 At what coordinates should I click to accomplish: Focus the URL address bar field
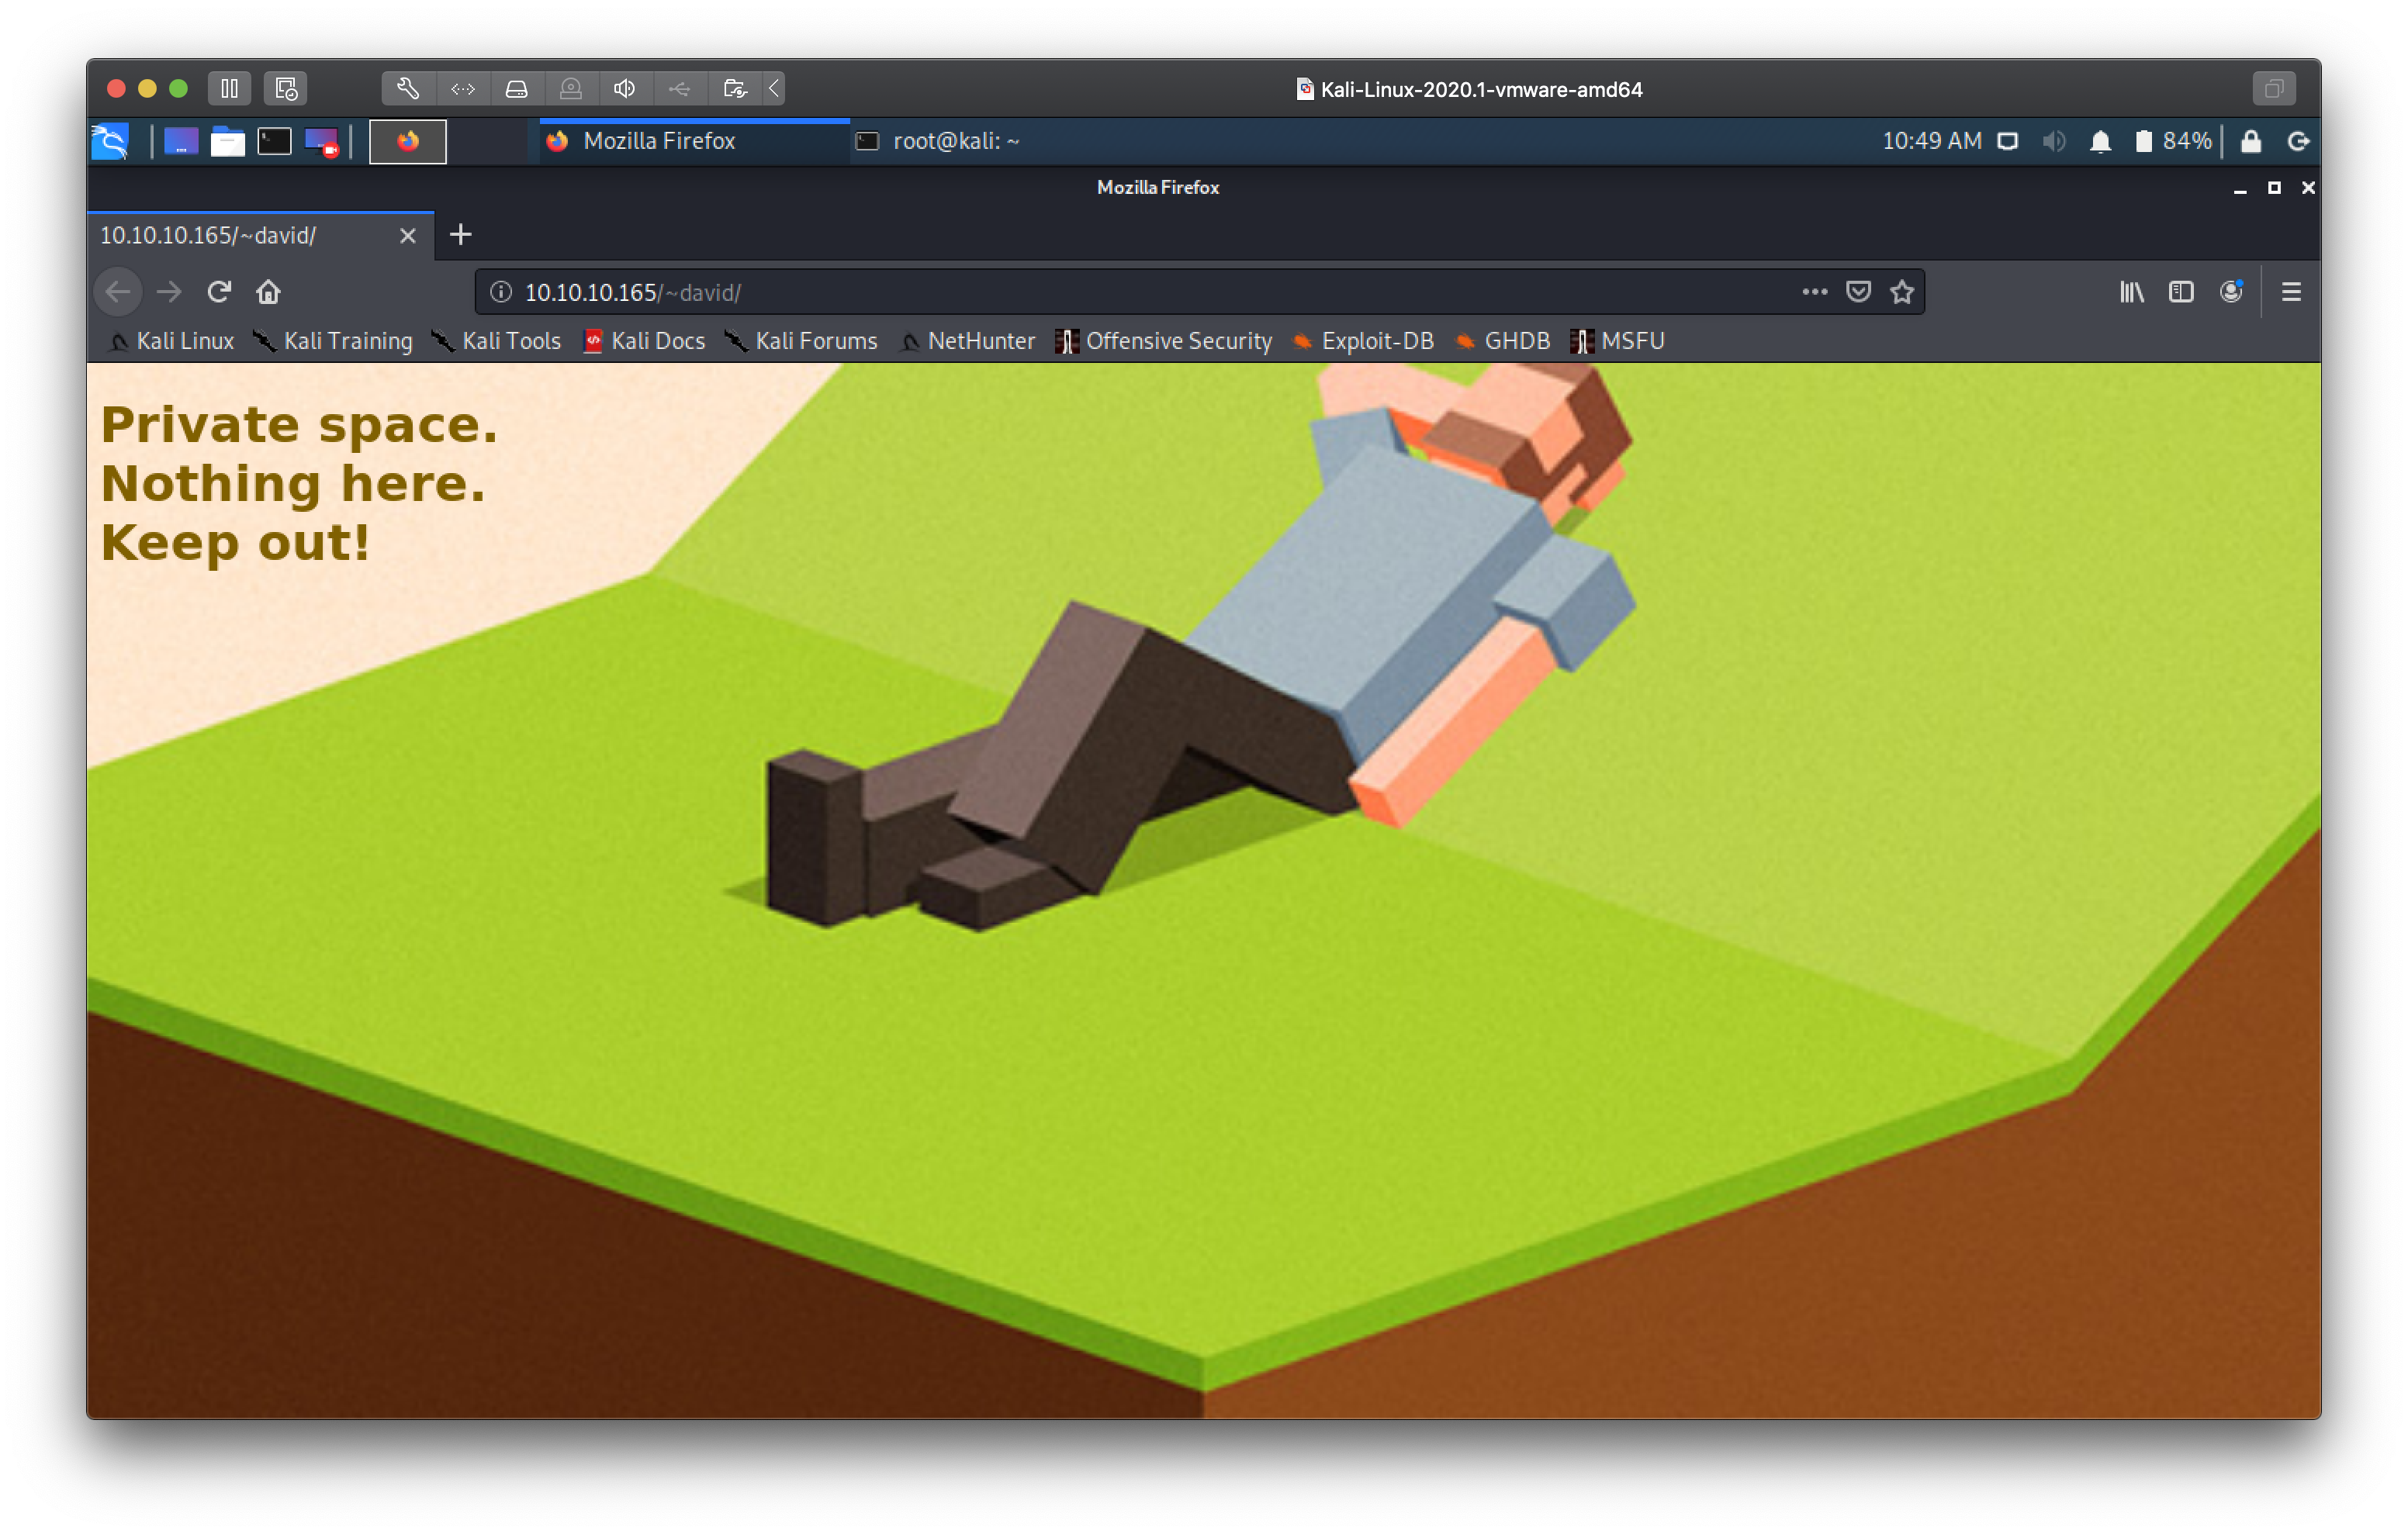coord(1100,292)
